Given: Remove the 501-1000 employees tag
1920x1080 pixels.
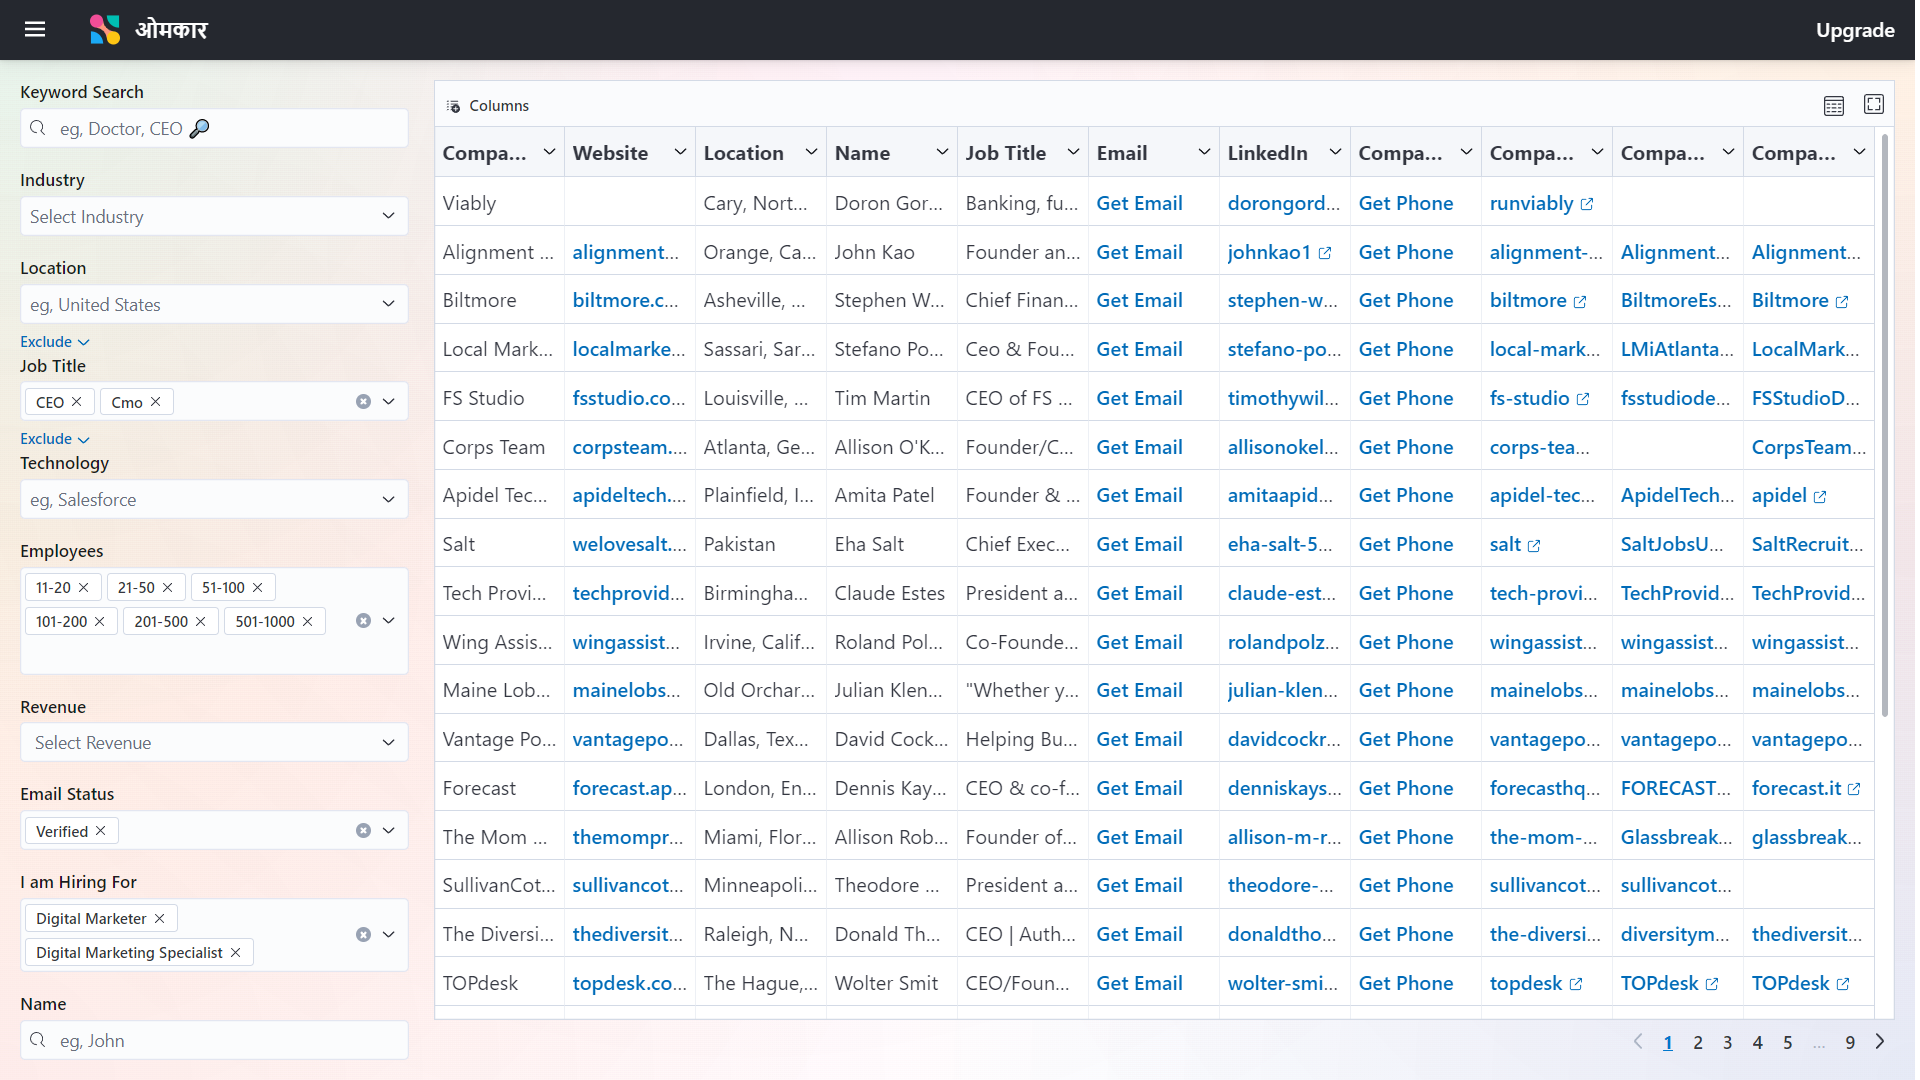Looking at the screenshot, I should pyautogui.click(x=308, y=622).
